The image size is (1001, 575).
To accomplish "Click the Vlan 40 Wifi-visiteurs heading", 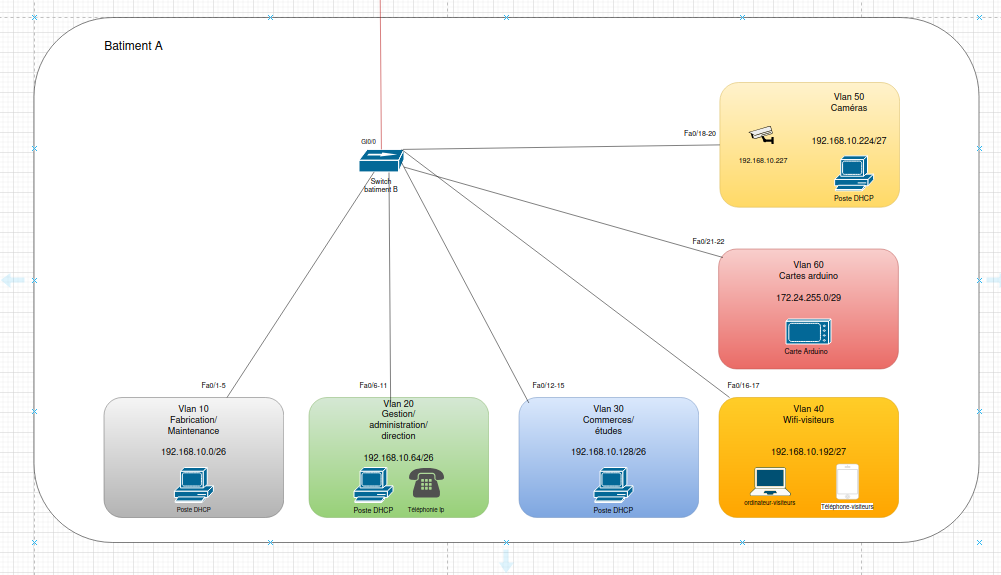I will point(808,414).
